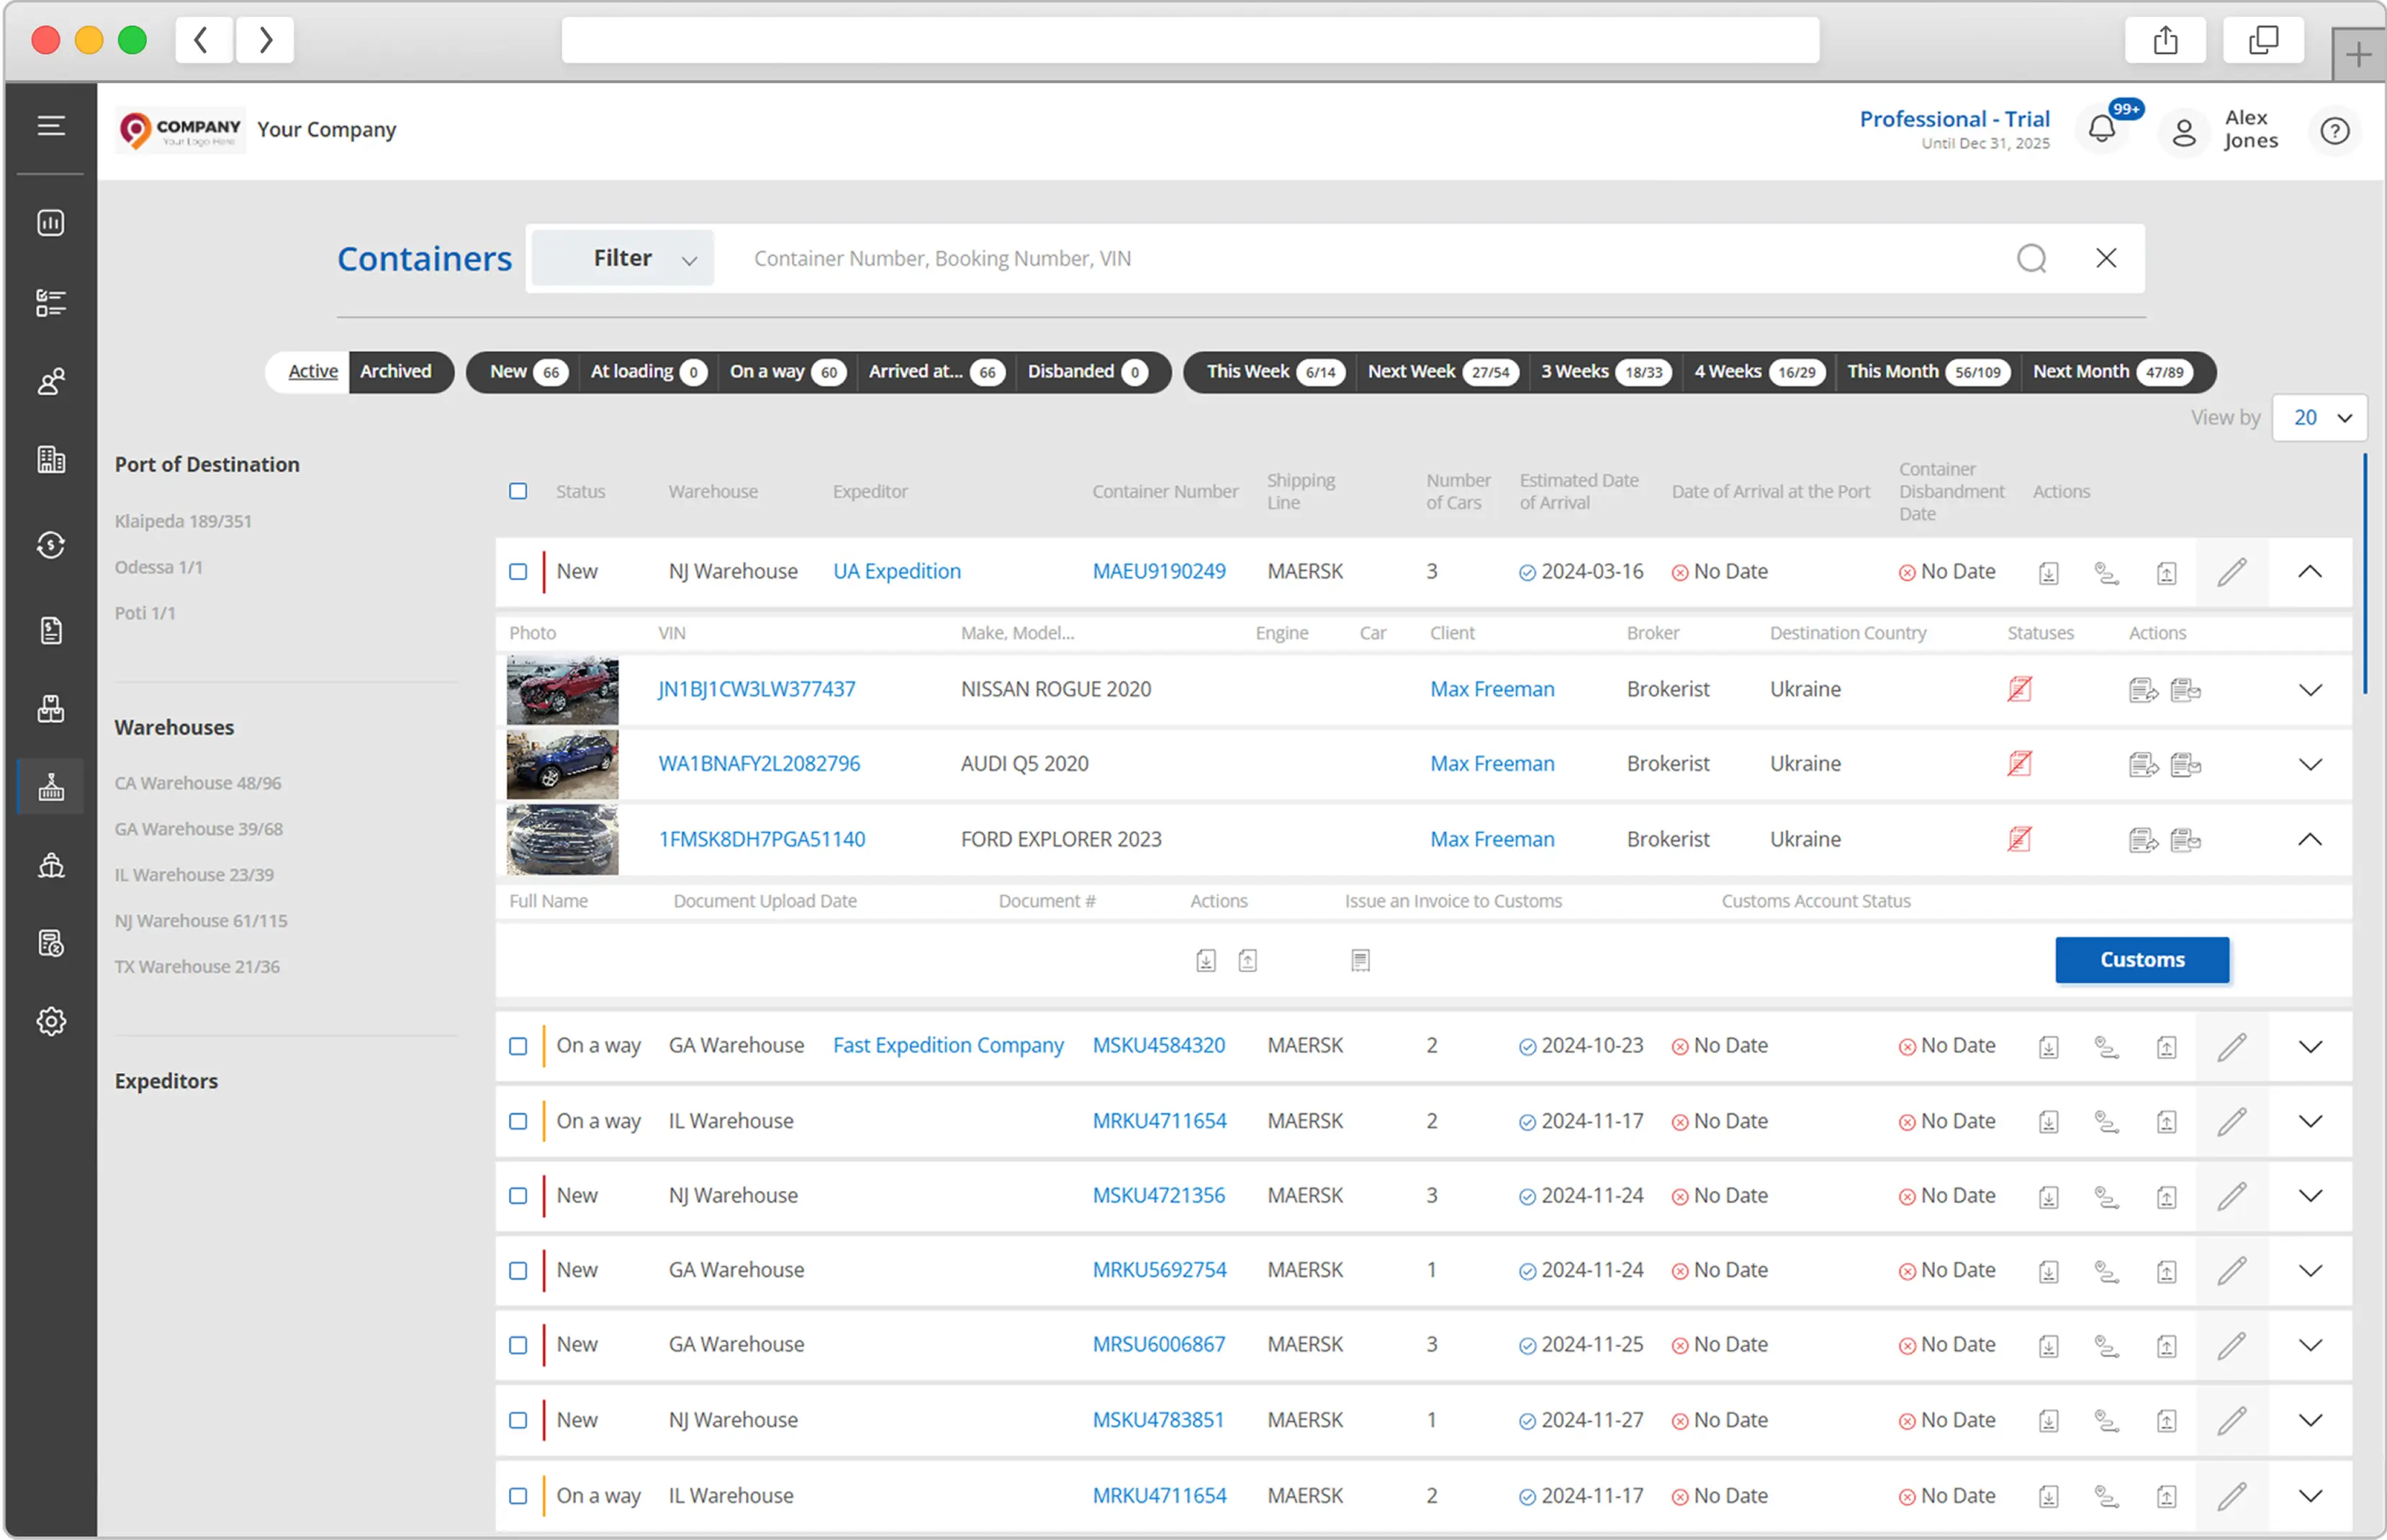Expand the MSKU4584320 container row

(2310, 1047)
